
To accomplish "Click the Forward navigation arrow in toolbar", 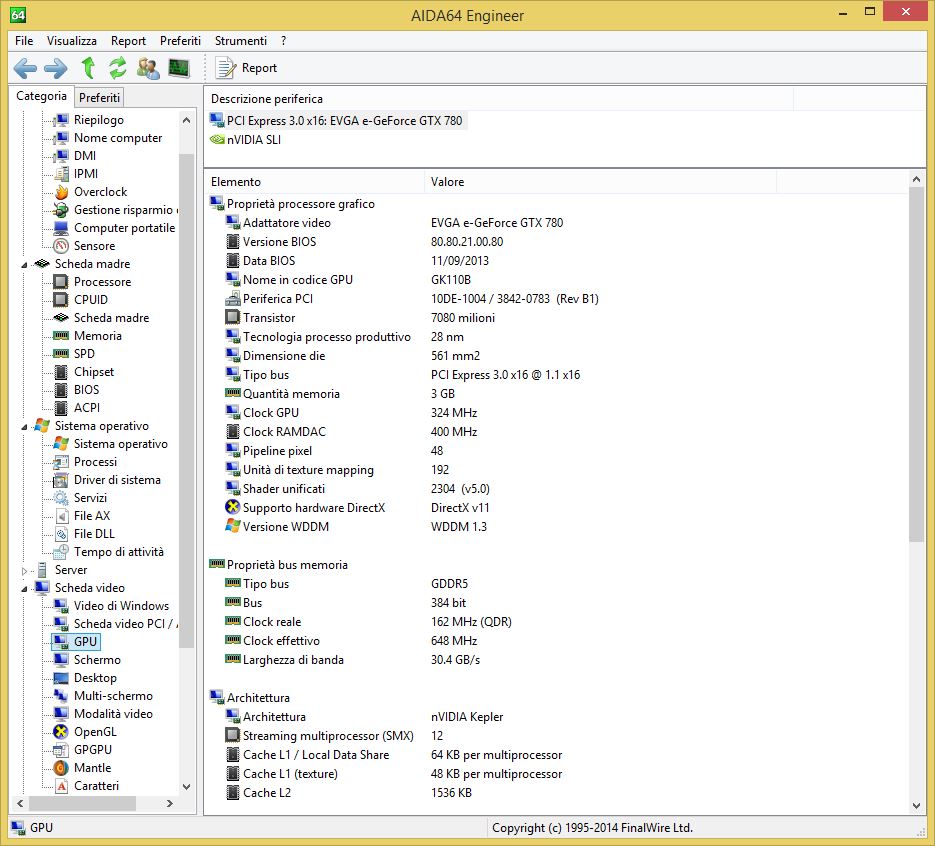I will [x=56, y=68].
